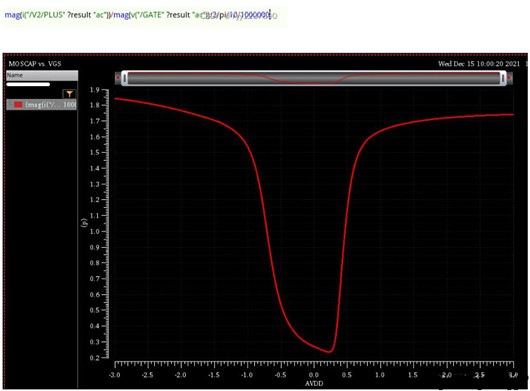Click the MOSCAP vs. VGS plot title
530x391 pixels.
[35, 64]
